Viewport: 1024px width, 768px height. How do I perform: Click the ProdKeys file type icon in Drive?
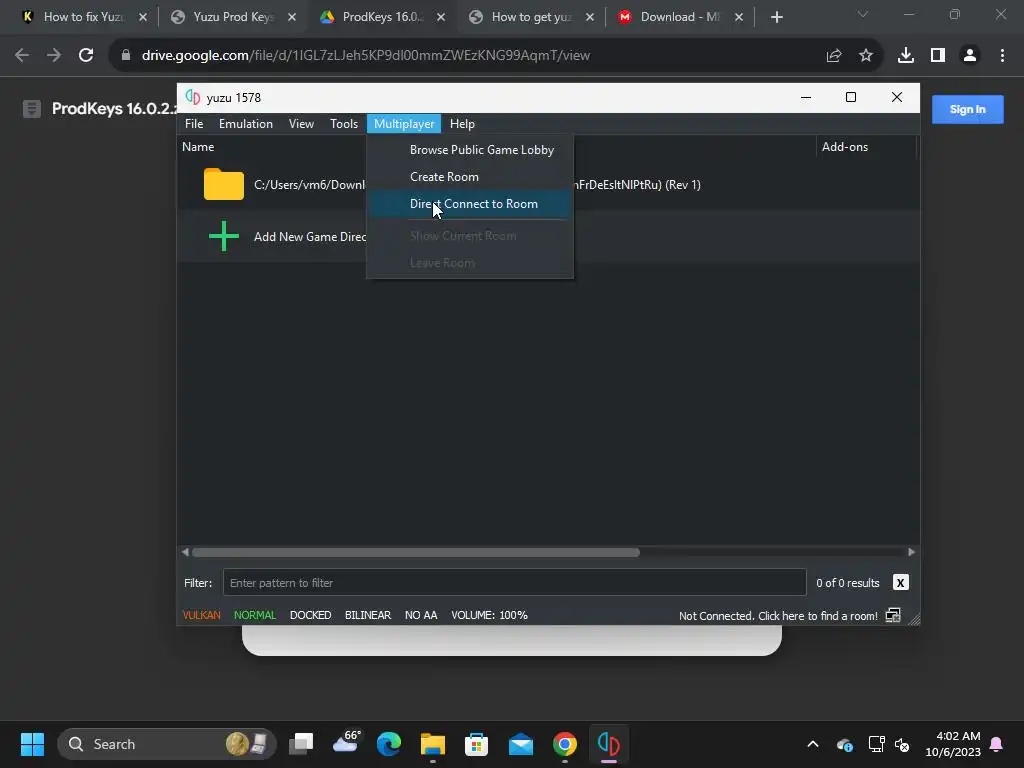(x=31, y=109)
